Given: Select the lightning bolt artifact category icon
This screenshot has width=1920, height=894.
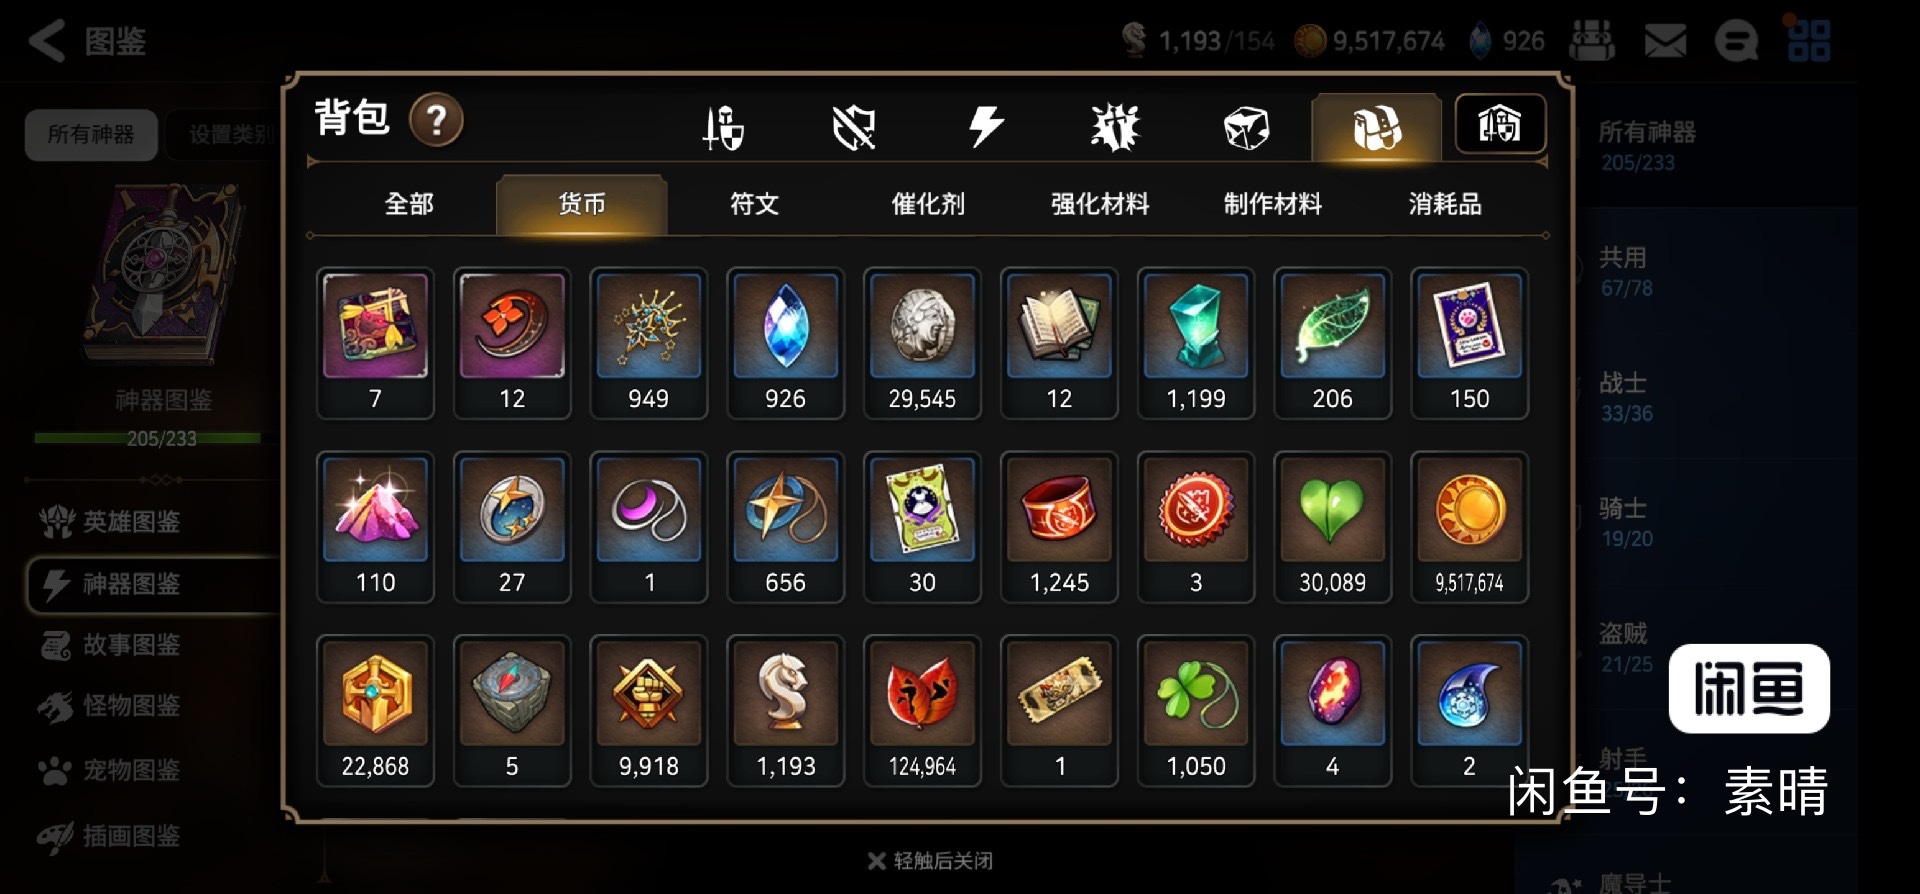Looking at the screenshot, I should click(x=985, y=127).
